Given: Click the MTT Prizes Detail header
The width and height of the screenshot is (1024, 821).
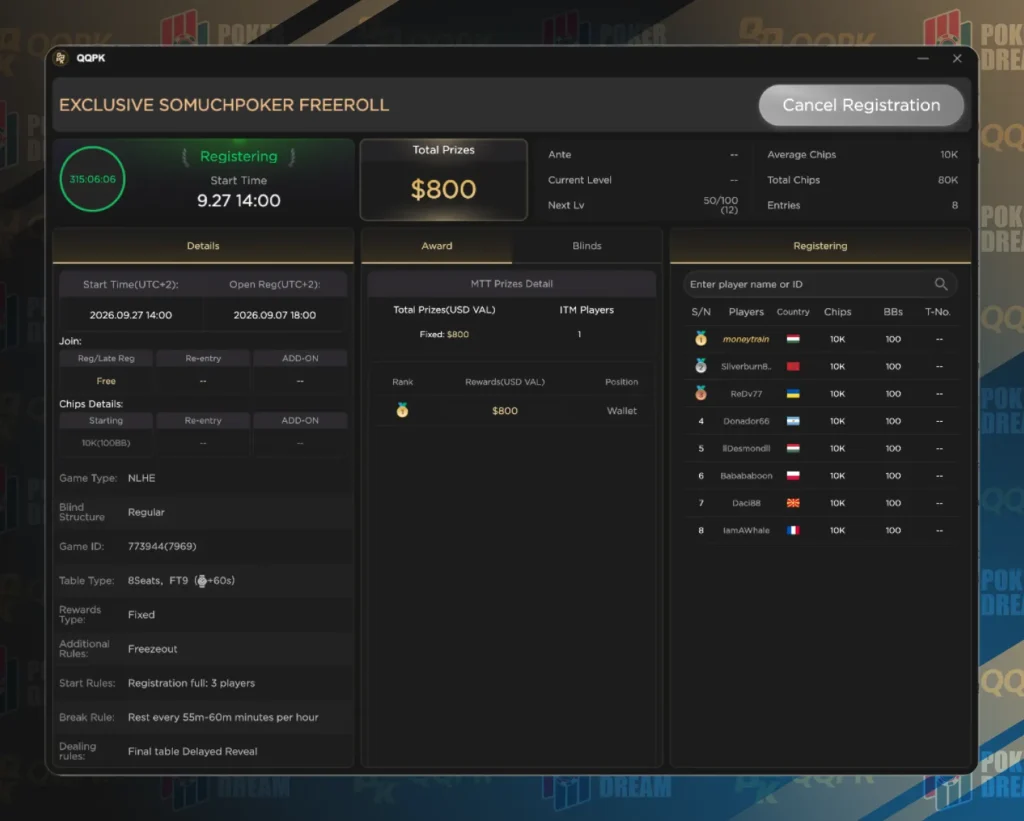Looking at the screenshot, I should coord(511,284).
